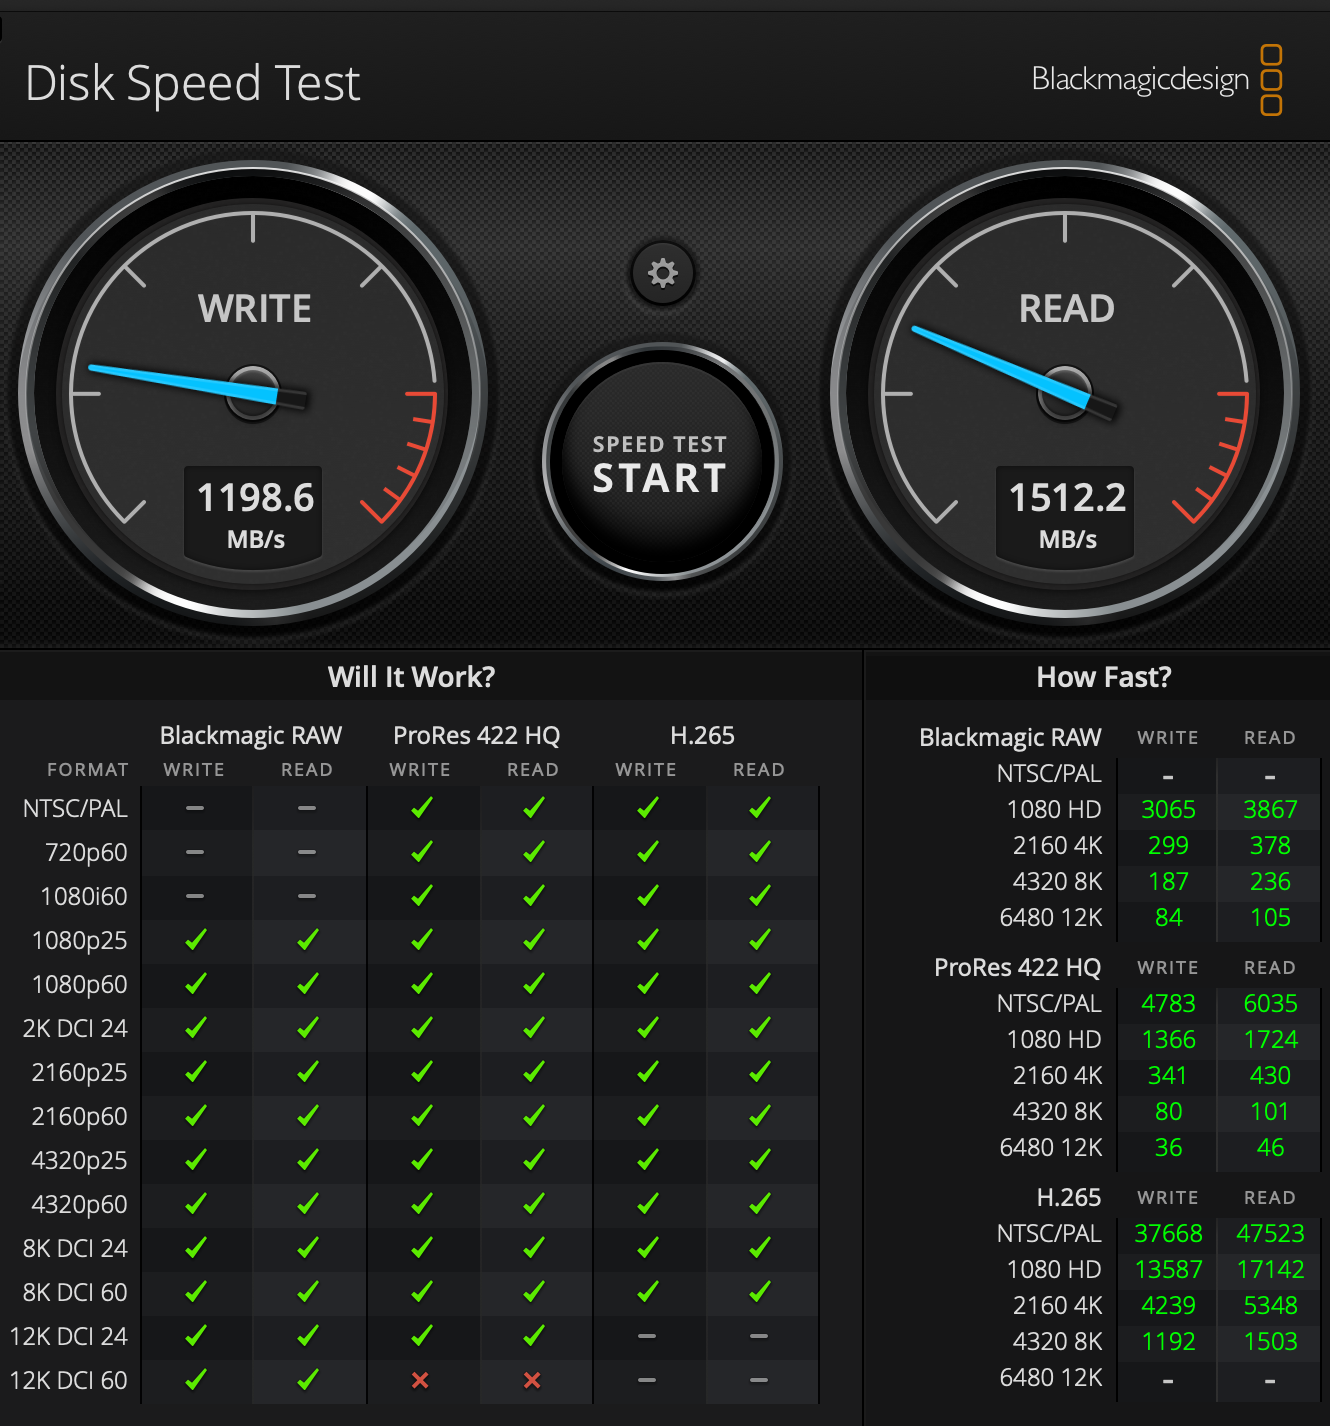Screen dimensions: 1330x1426
Task: Click the checkmark for 2K DCI 24 ProRes write
Action: pos(421,1027)
